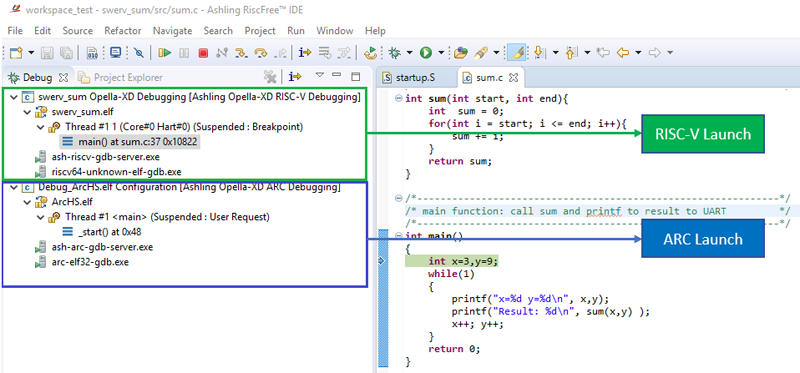Open the console monitor toolbar icon
Screen dimensions: 800x373
(115, 53)
